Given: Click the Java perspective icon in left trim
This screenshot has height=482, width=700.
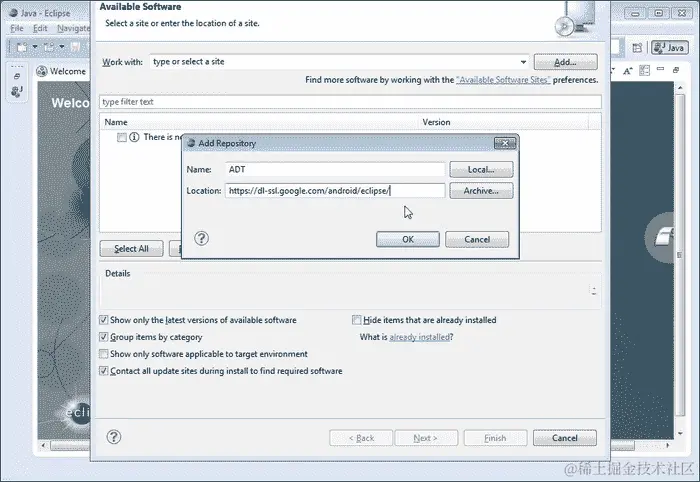Looking at the screenshot, I should pos(17,91).
